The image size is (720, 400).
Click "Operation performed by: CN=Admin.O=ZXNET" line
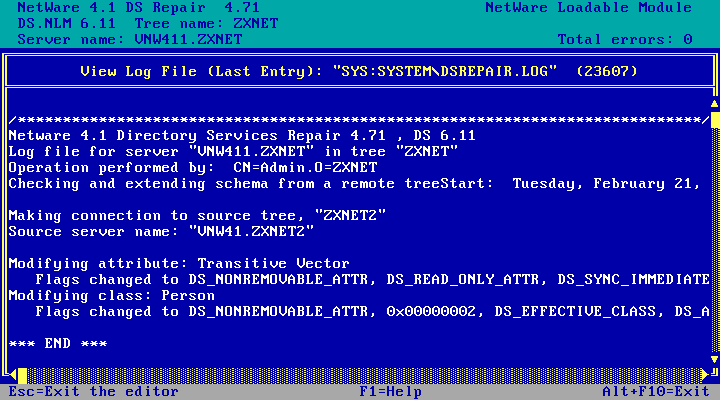coord(193,167)
